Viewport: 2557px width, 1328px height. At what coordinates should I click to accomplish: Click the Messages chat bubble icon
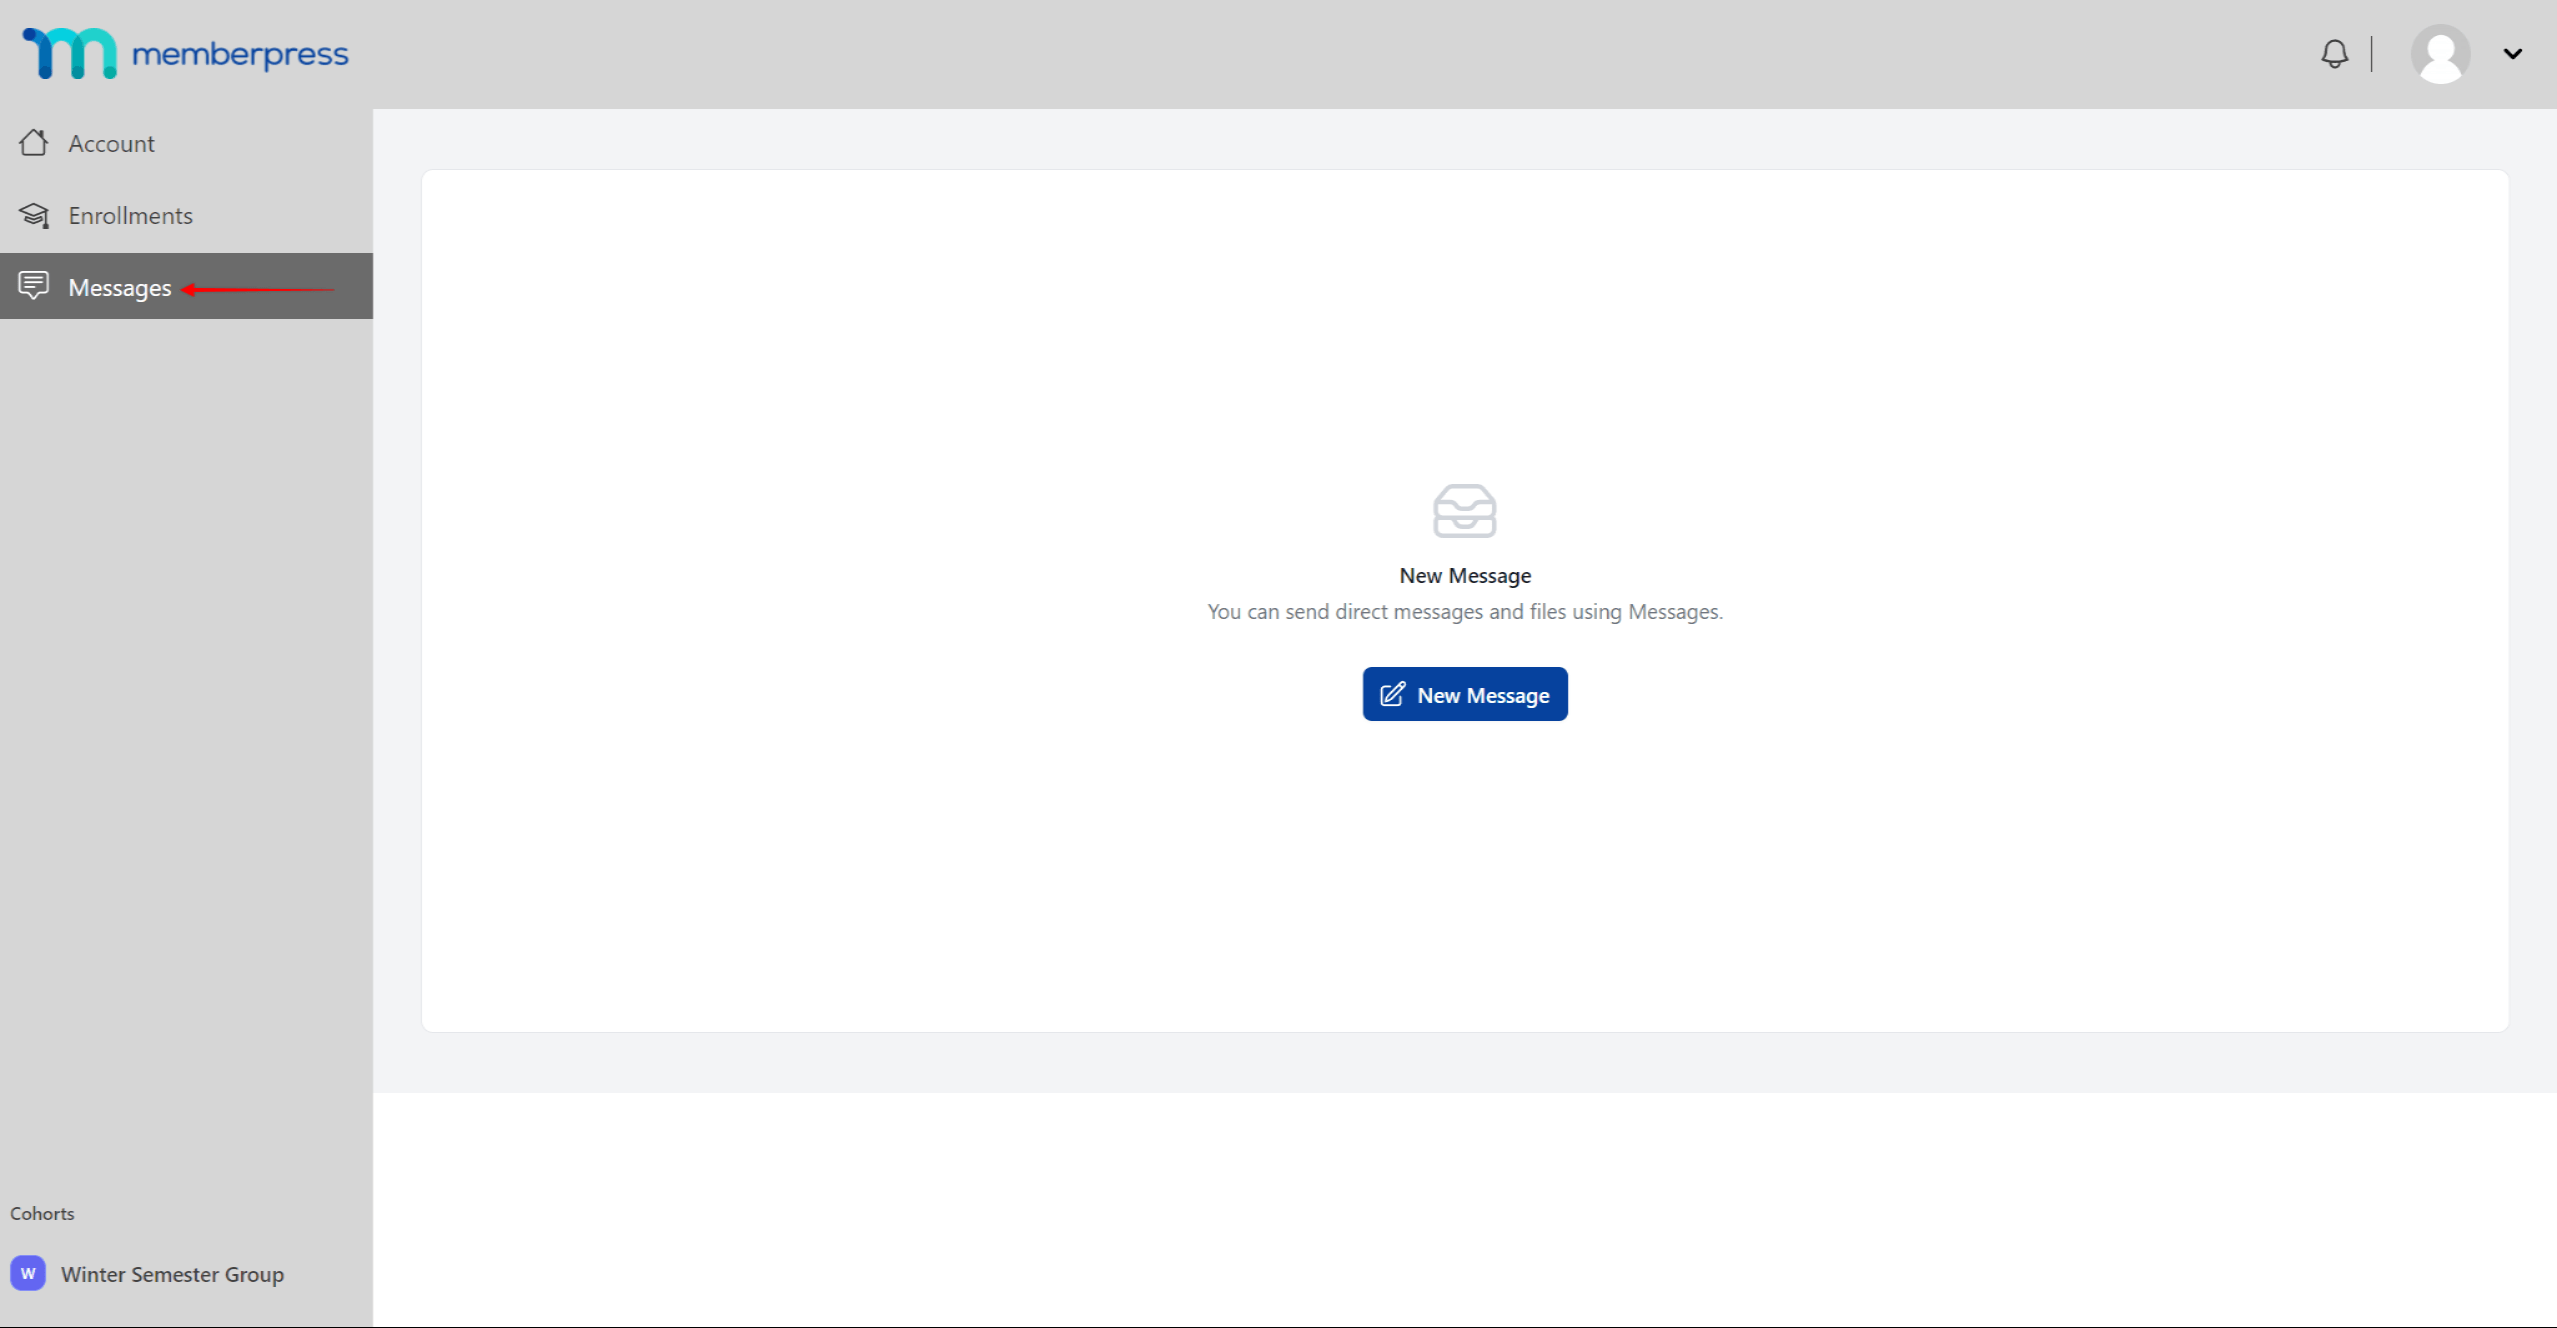pos(33,286)
